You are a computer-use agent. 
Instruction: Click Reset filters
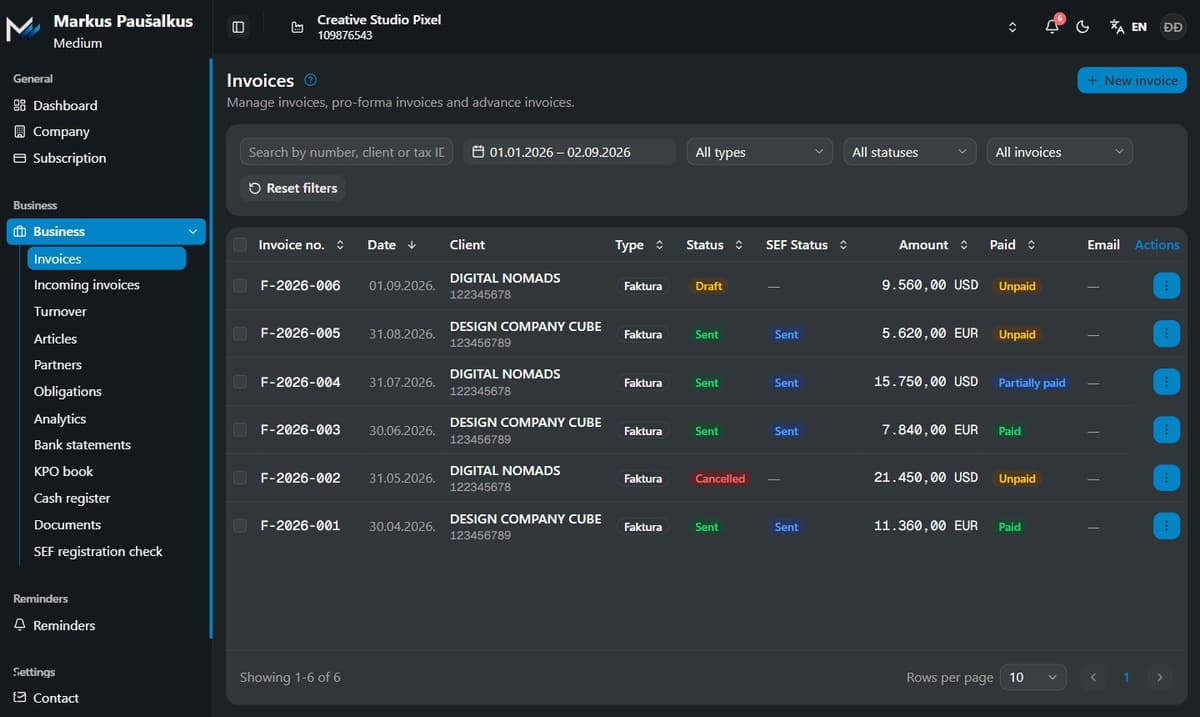pos(293,188)
